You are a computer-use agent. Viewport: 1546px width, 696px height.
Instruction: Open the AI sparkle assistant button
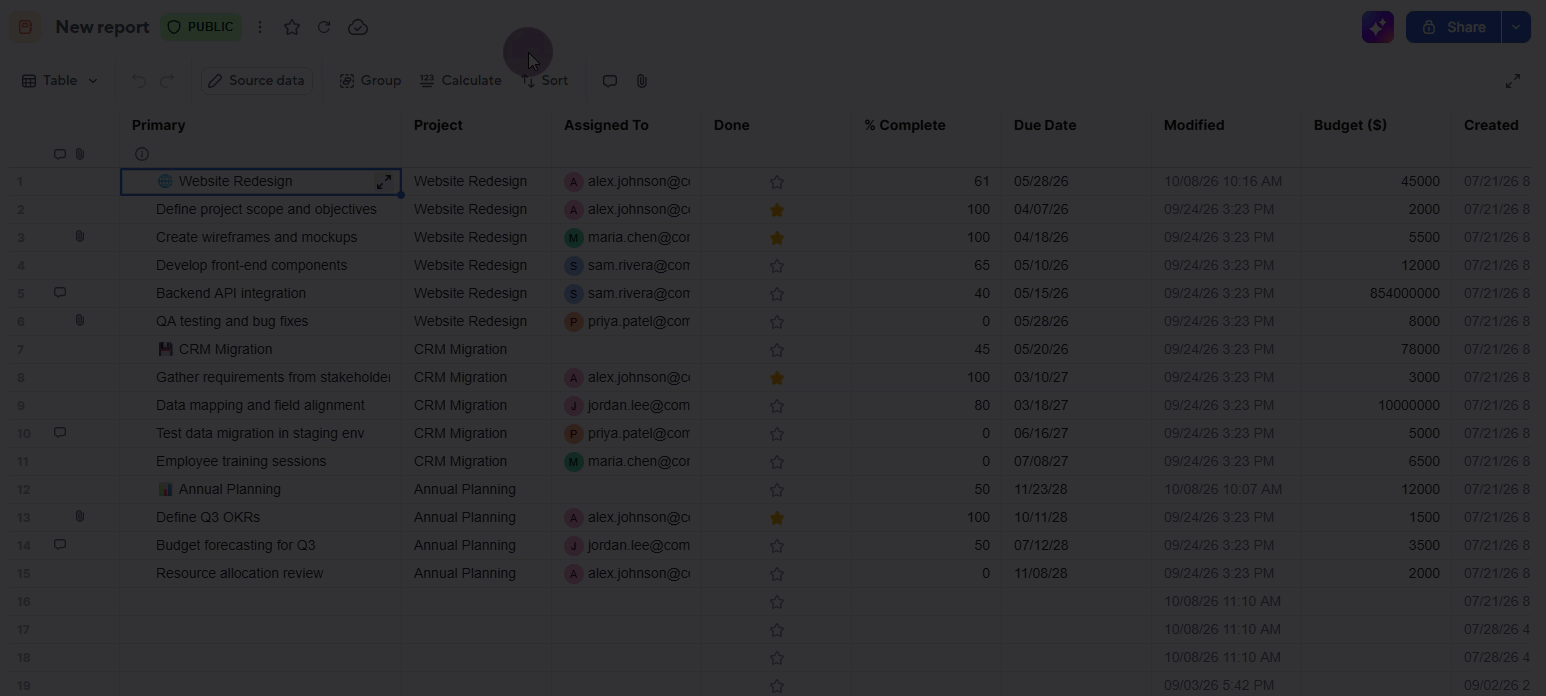coord(1378,27)
